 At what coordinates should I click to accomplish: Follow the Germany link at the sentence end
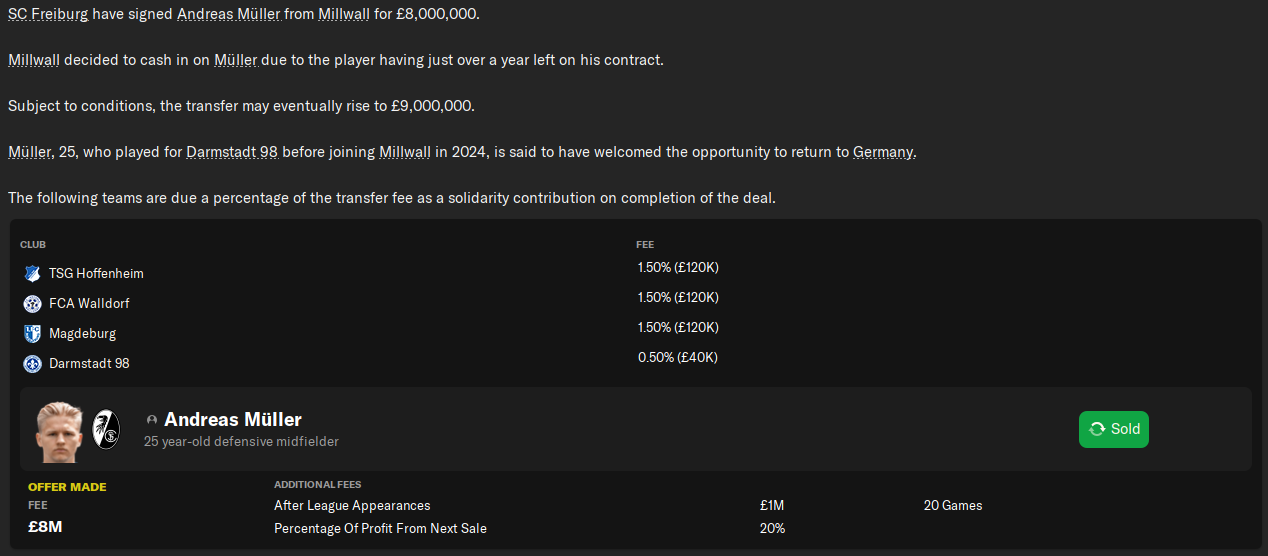click(883, 152)
